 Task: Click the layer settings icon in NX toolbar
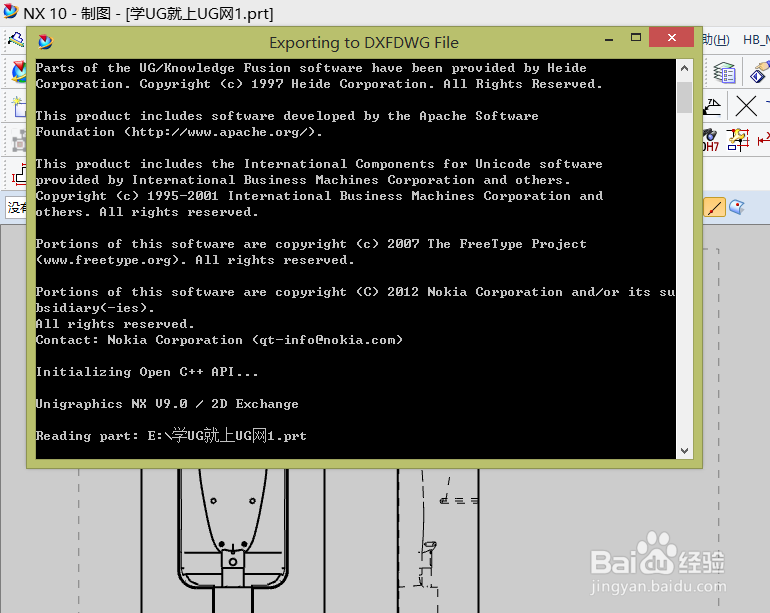click(724, 73)
